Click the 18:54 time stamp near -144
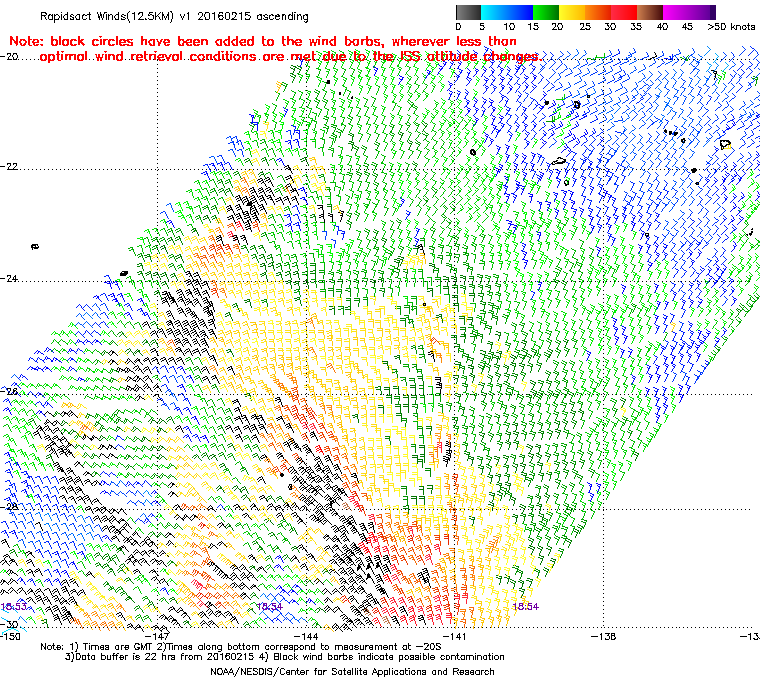 [x=269, y=607]
